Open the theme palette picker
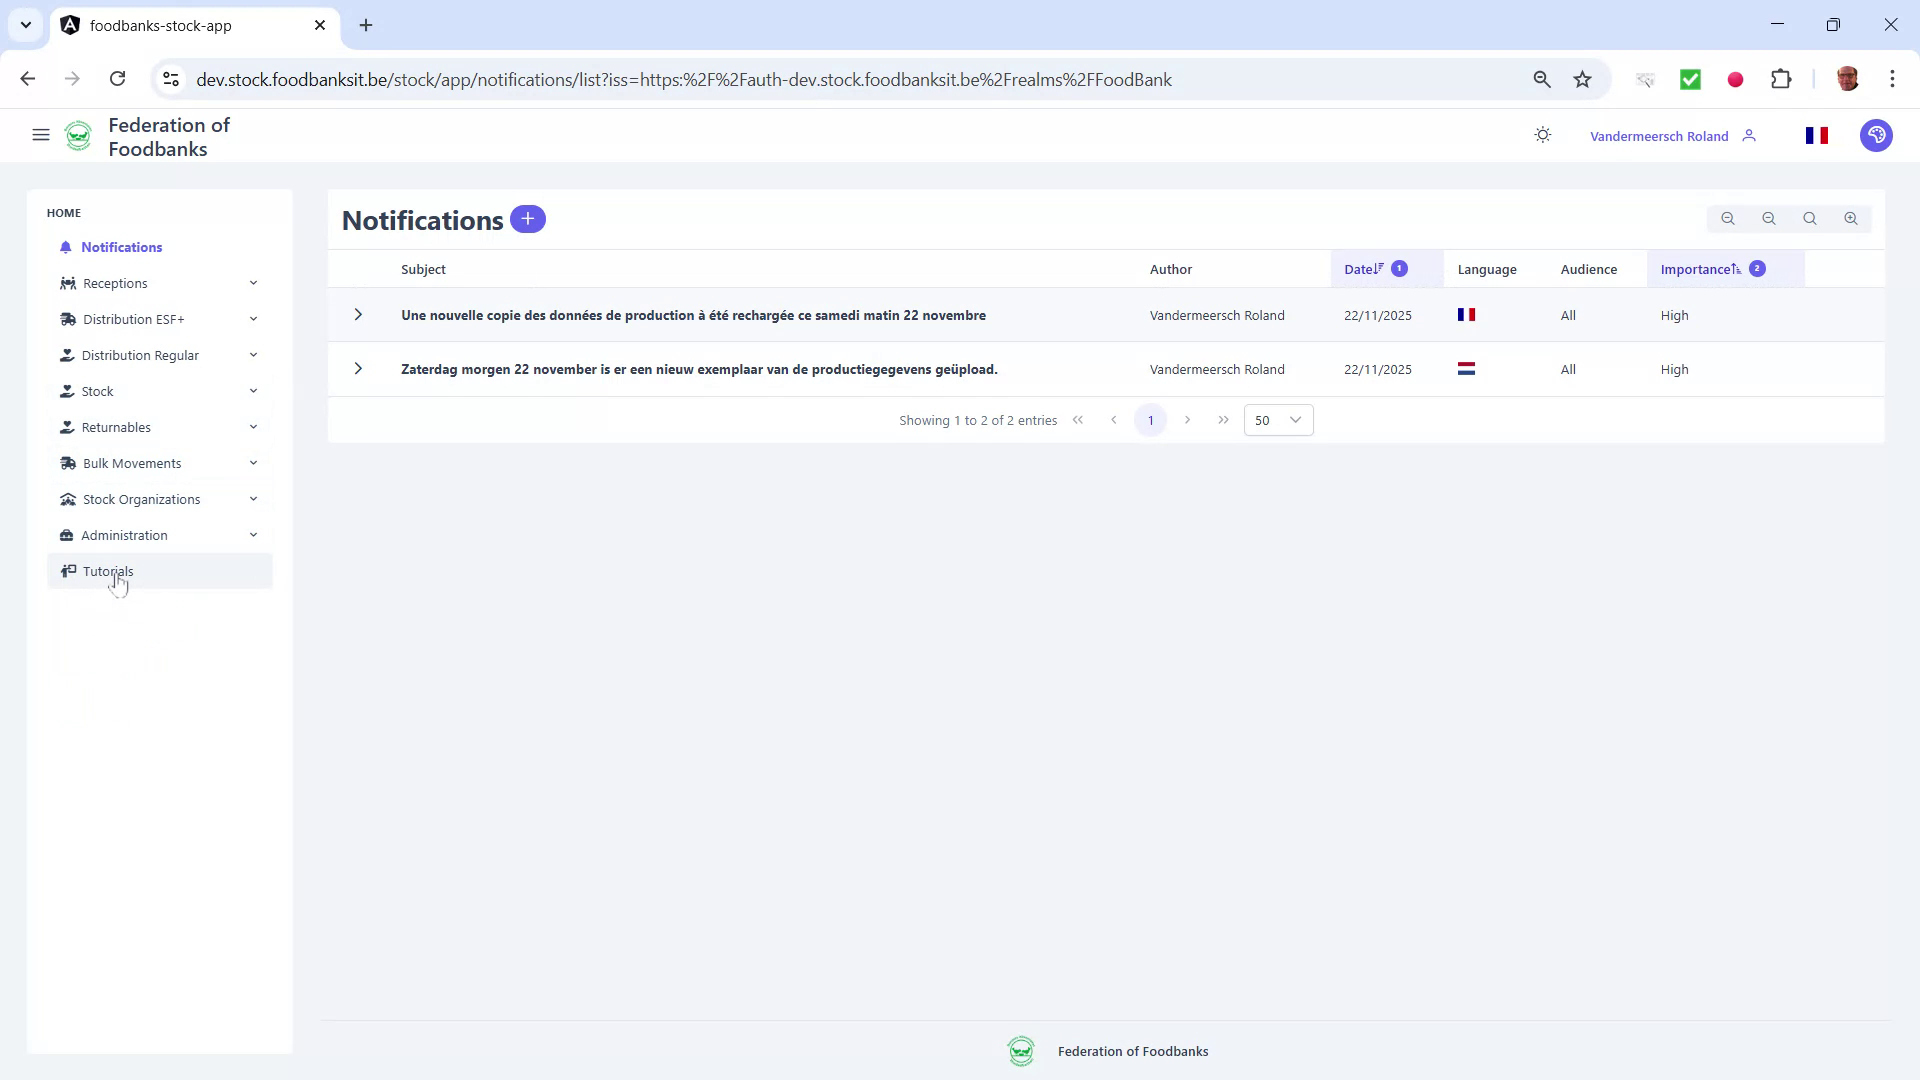The image size is (1920, 1080). (x=1876, y=135)
